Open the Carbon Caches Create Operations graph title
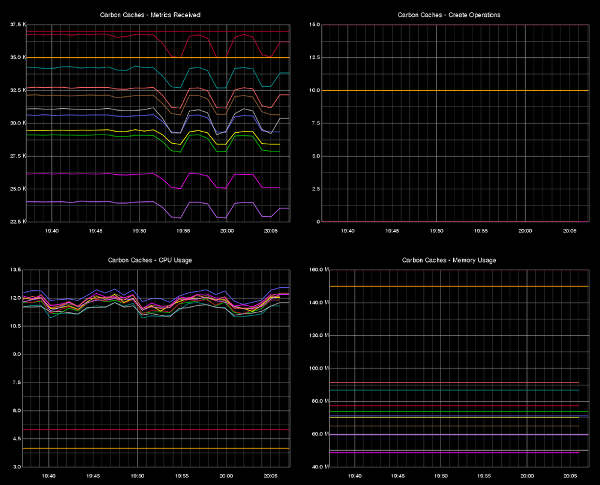This screenshot has width=600, height=485. [x=450, y=16]
